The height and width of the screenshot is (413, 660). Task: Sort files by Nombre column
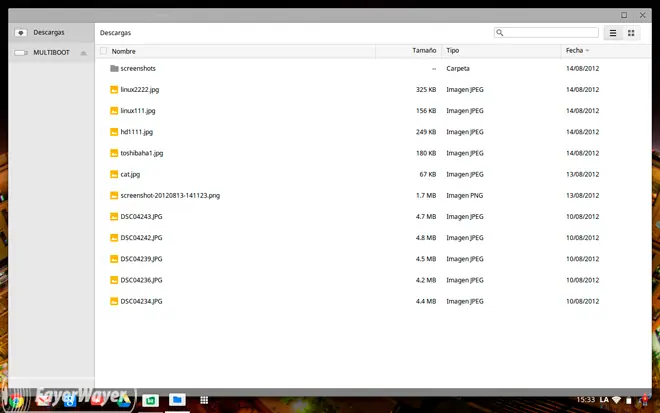[123, 51]
